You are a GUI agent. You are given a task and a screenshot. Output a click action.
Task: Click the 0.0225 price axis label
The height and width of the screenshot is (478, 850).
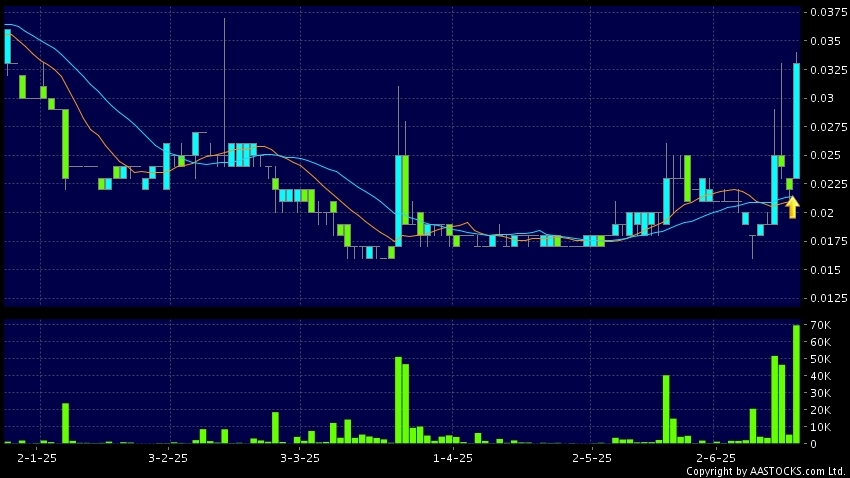(x=828, y=184)
